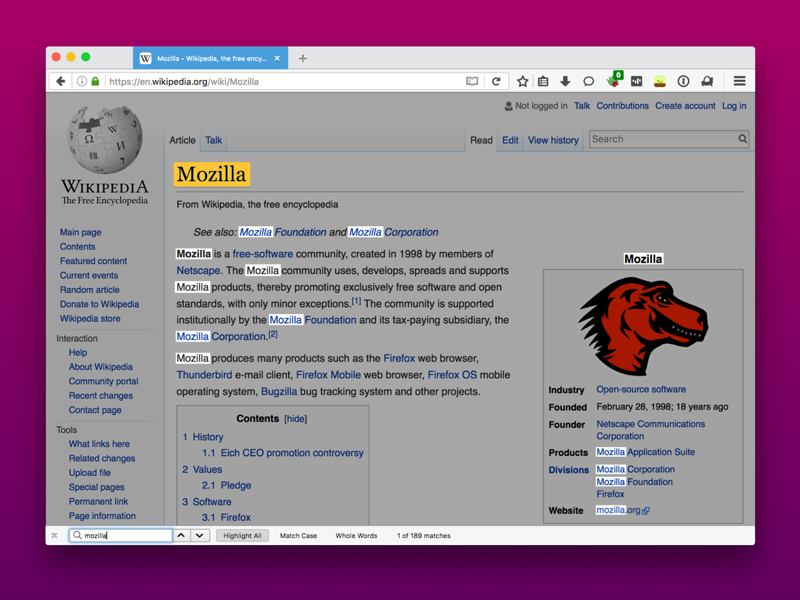This screenshot has width=800, height=600.
Task: Click the Wikipedia globe logo
Action: [x=105, y=139]
